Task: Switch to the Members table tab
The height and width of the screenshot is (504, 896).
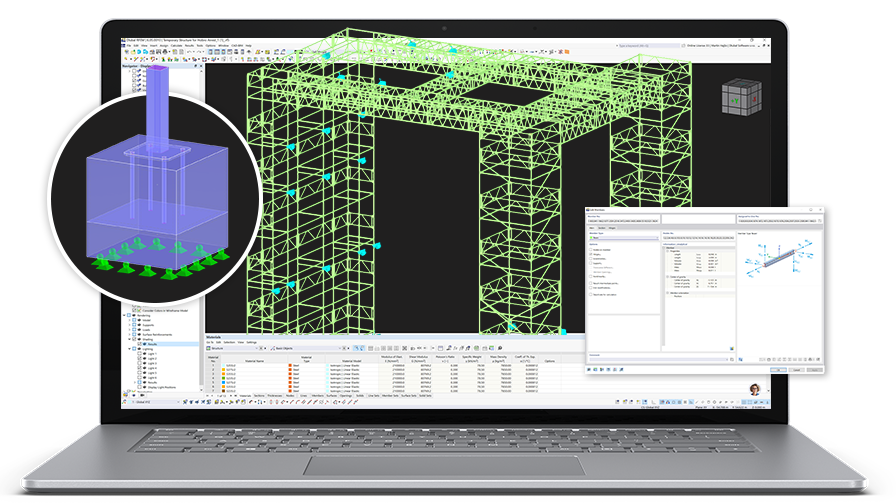Action: (317, 395)
